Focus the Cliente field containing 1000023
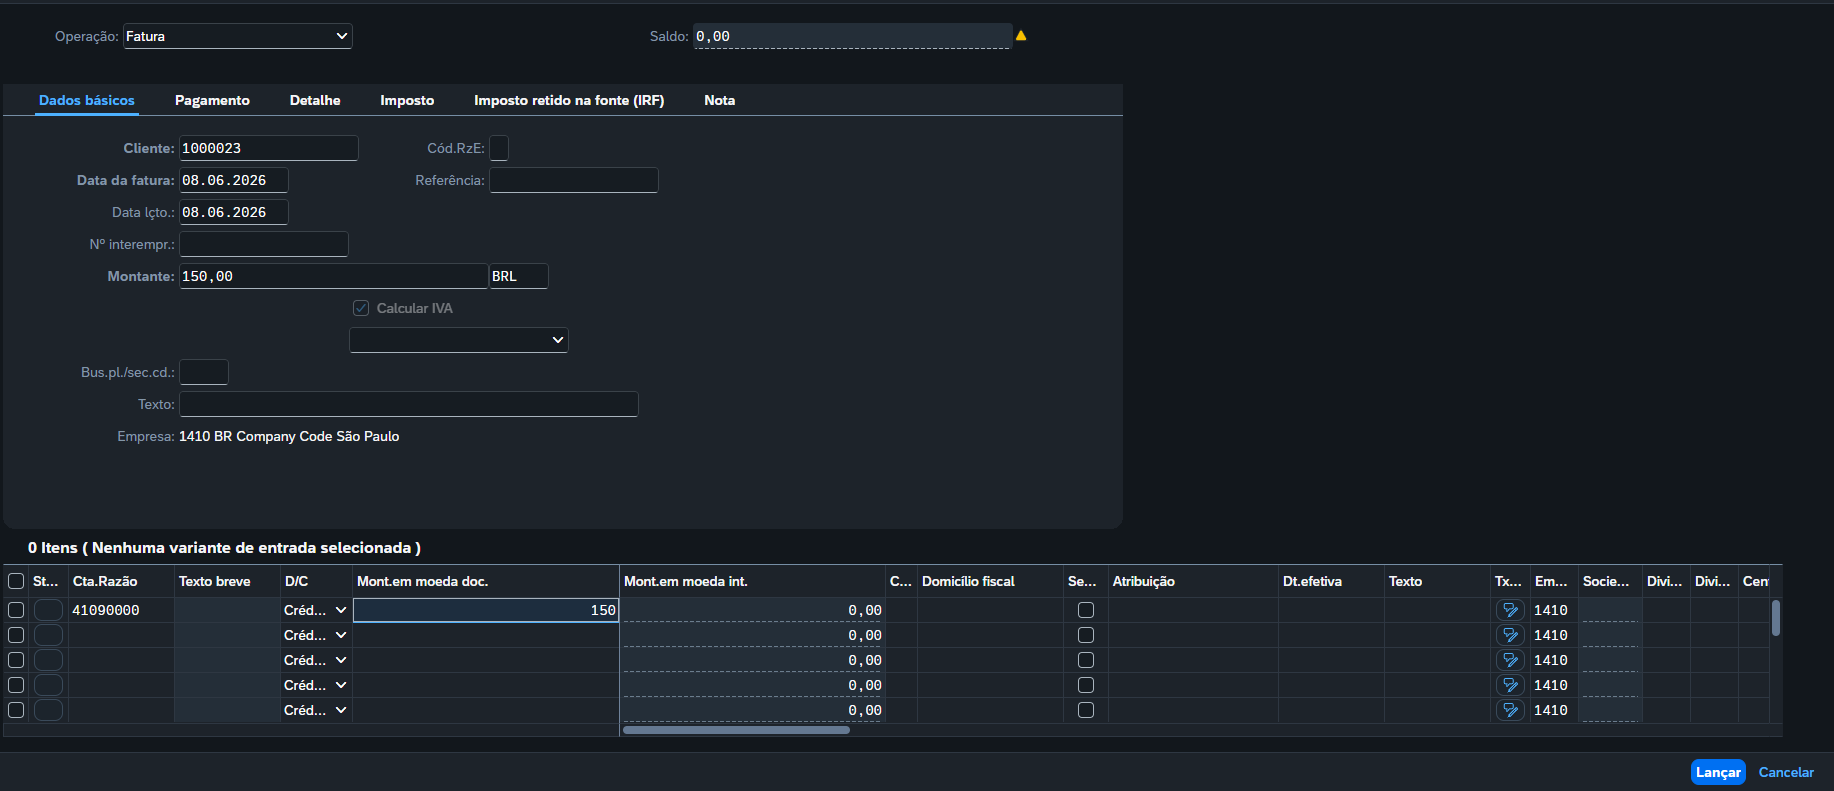The image size is (1834, 791). tap(269, 148)
